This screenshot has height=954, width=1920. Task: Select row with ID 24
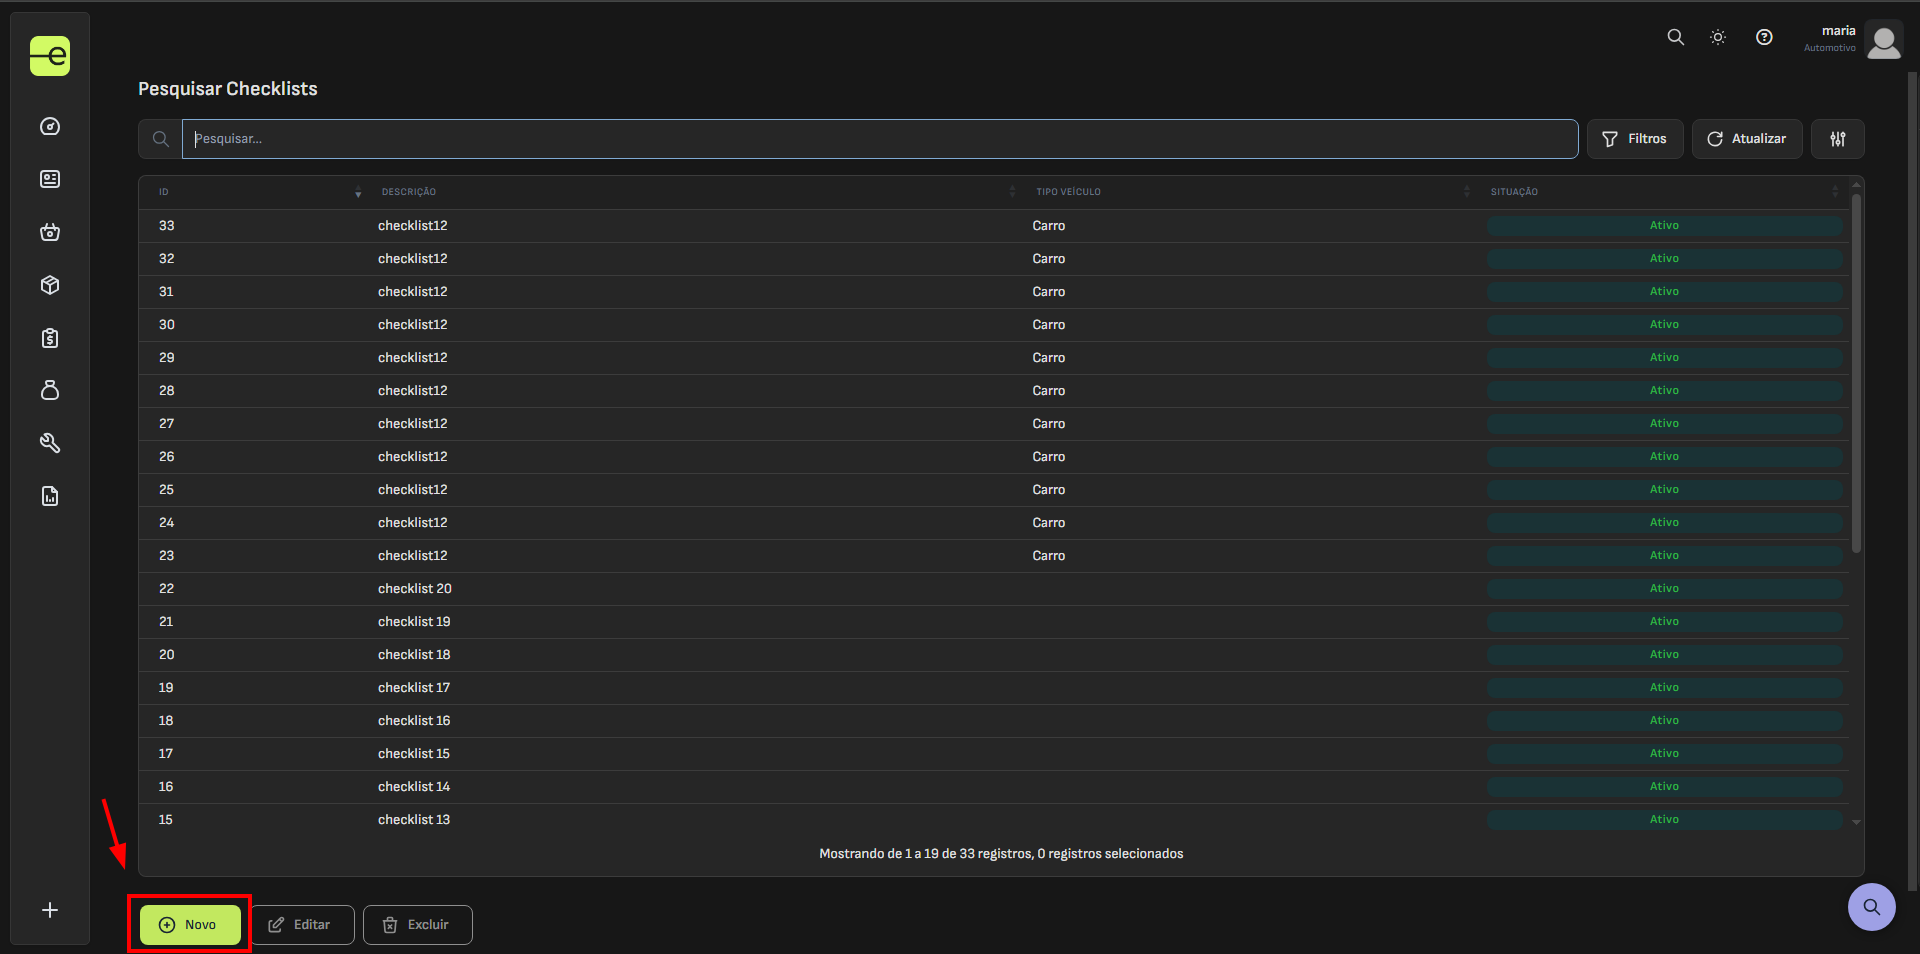pos(994,523)
